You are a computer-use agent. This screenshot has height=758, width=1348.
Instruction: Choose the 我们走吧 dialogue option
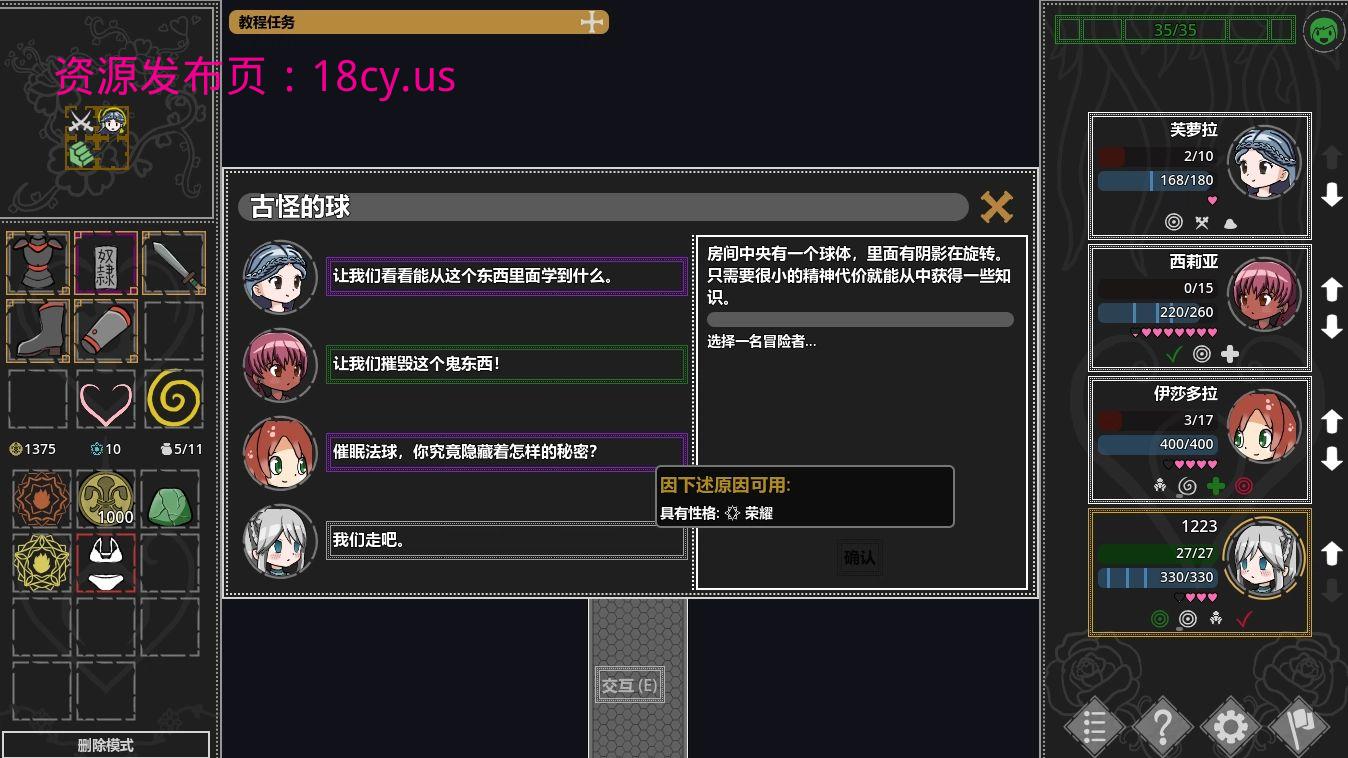506,540
